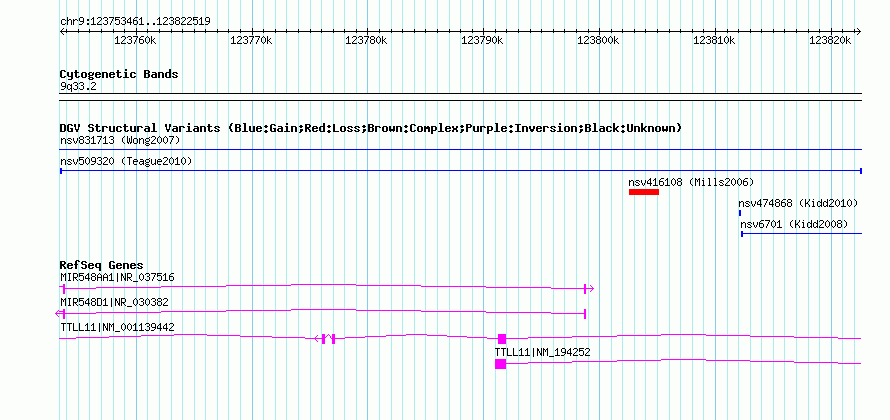Click the RefSeq Genes track title
890x420 pixels.
point(101,265)
